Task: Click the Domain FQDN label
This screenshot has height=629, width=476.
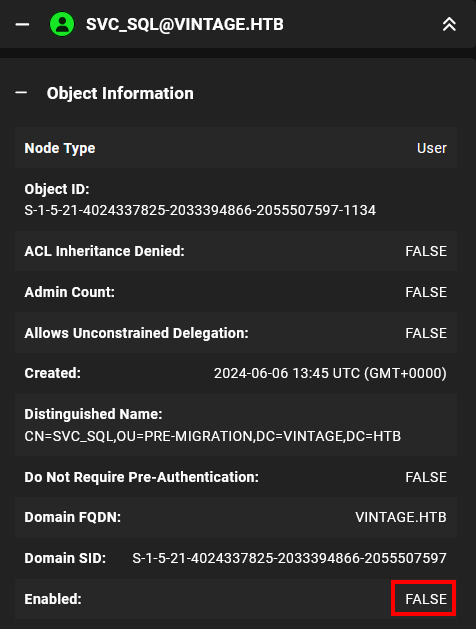Action: click(x=73, y=517)
